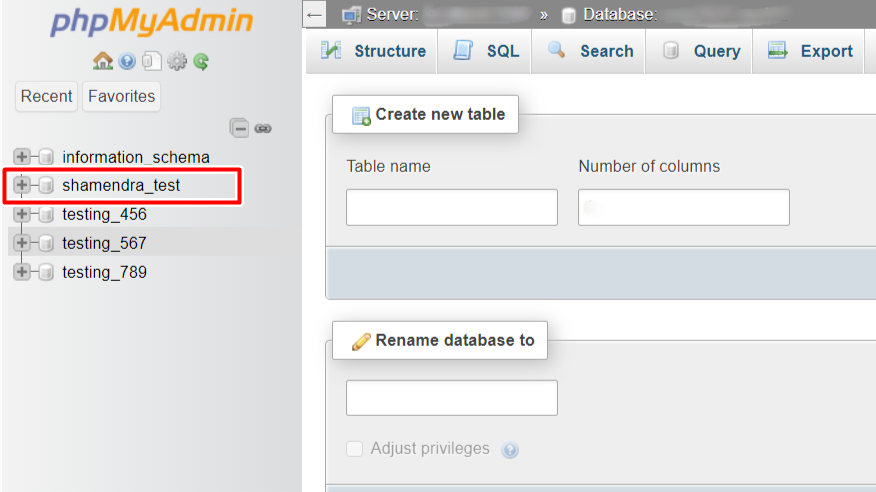Click the Rename database to heading

click(440, 340)
